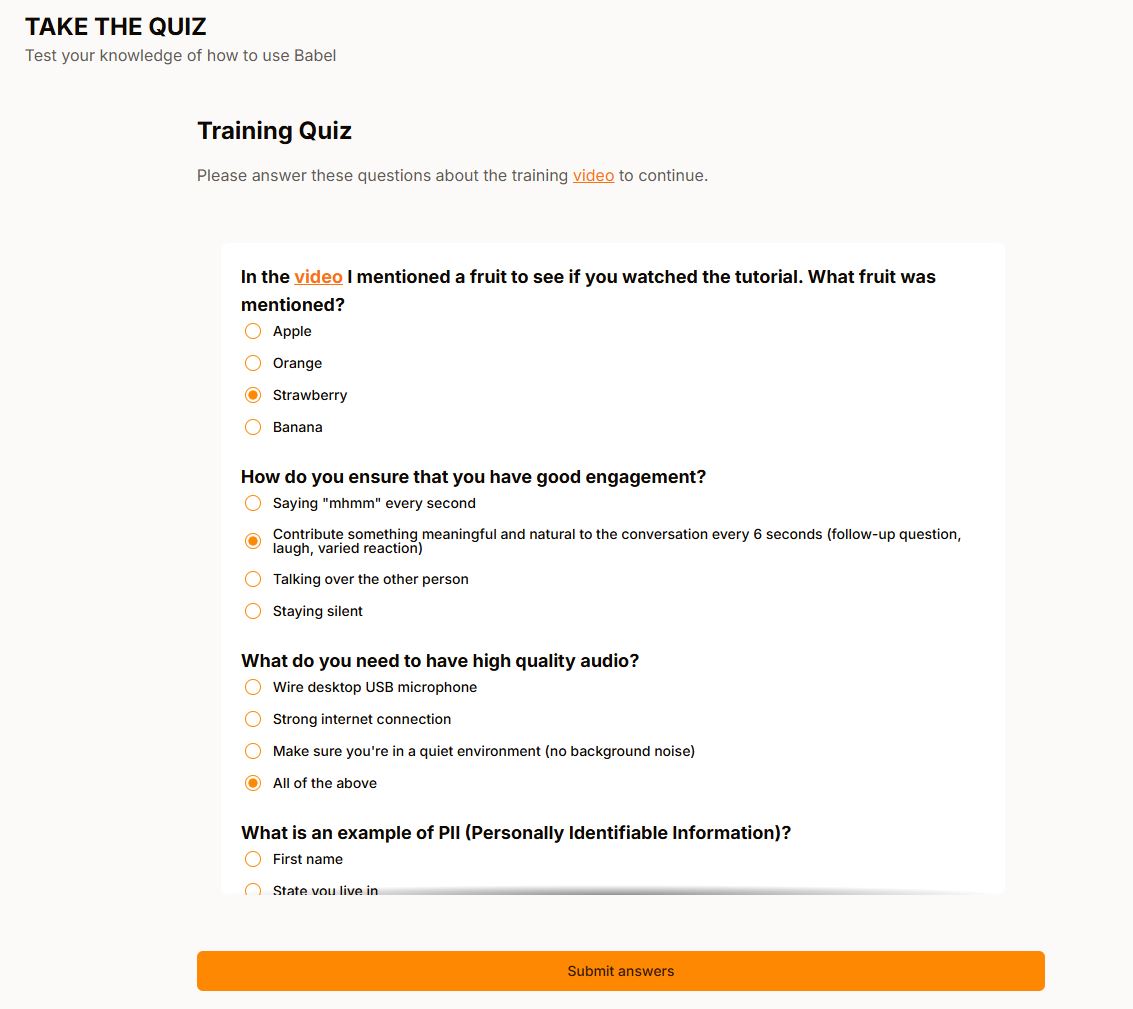This screenshot has width=1133, height=1009.
Task: Select "Wire desktop USB microphone" option
Action: click(253, 687)
